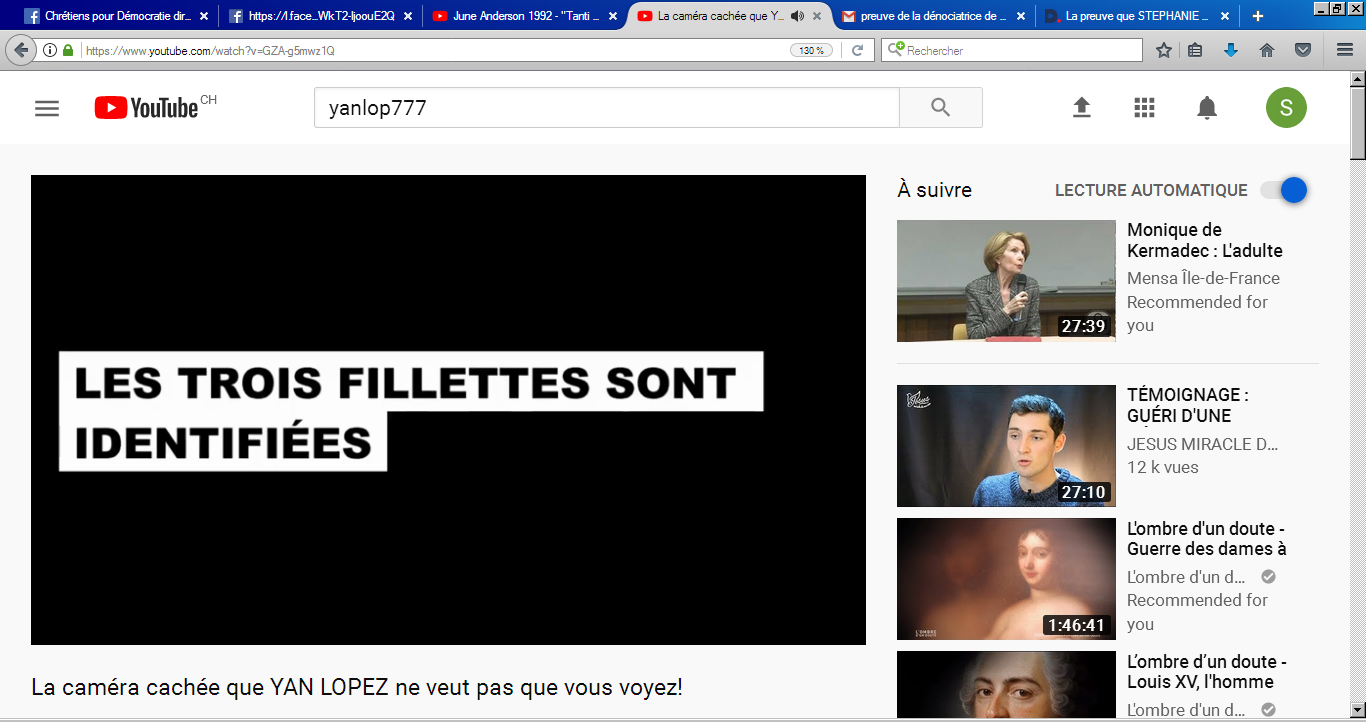Open Monique de Kermadec video thumbnail
The width and height of the screenshot is (1366, 722).
point(1006,281)
